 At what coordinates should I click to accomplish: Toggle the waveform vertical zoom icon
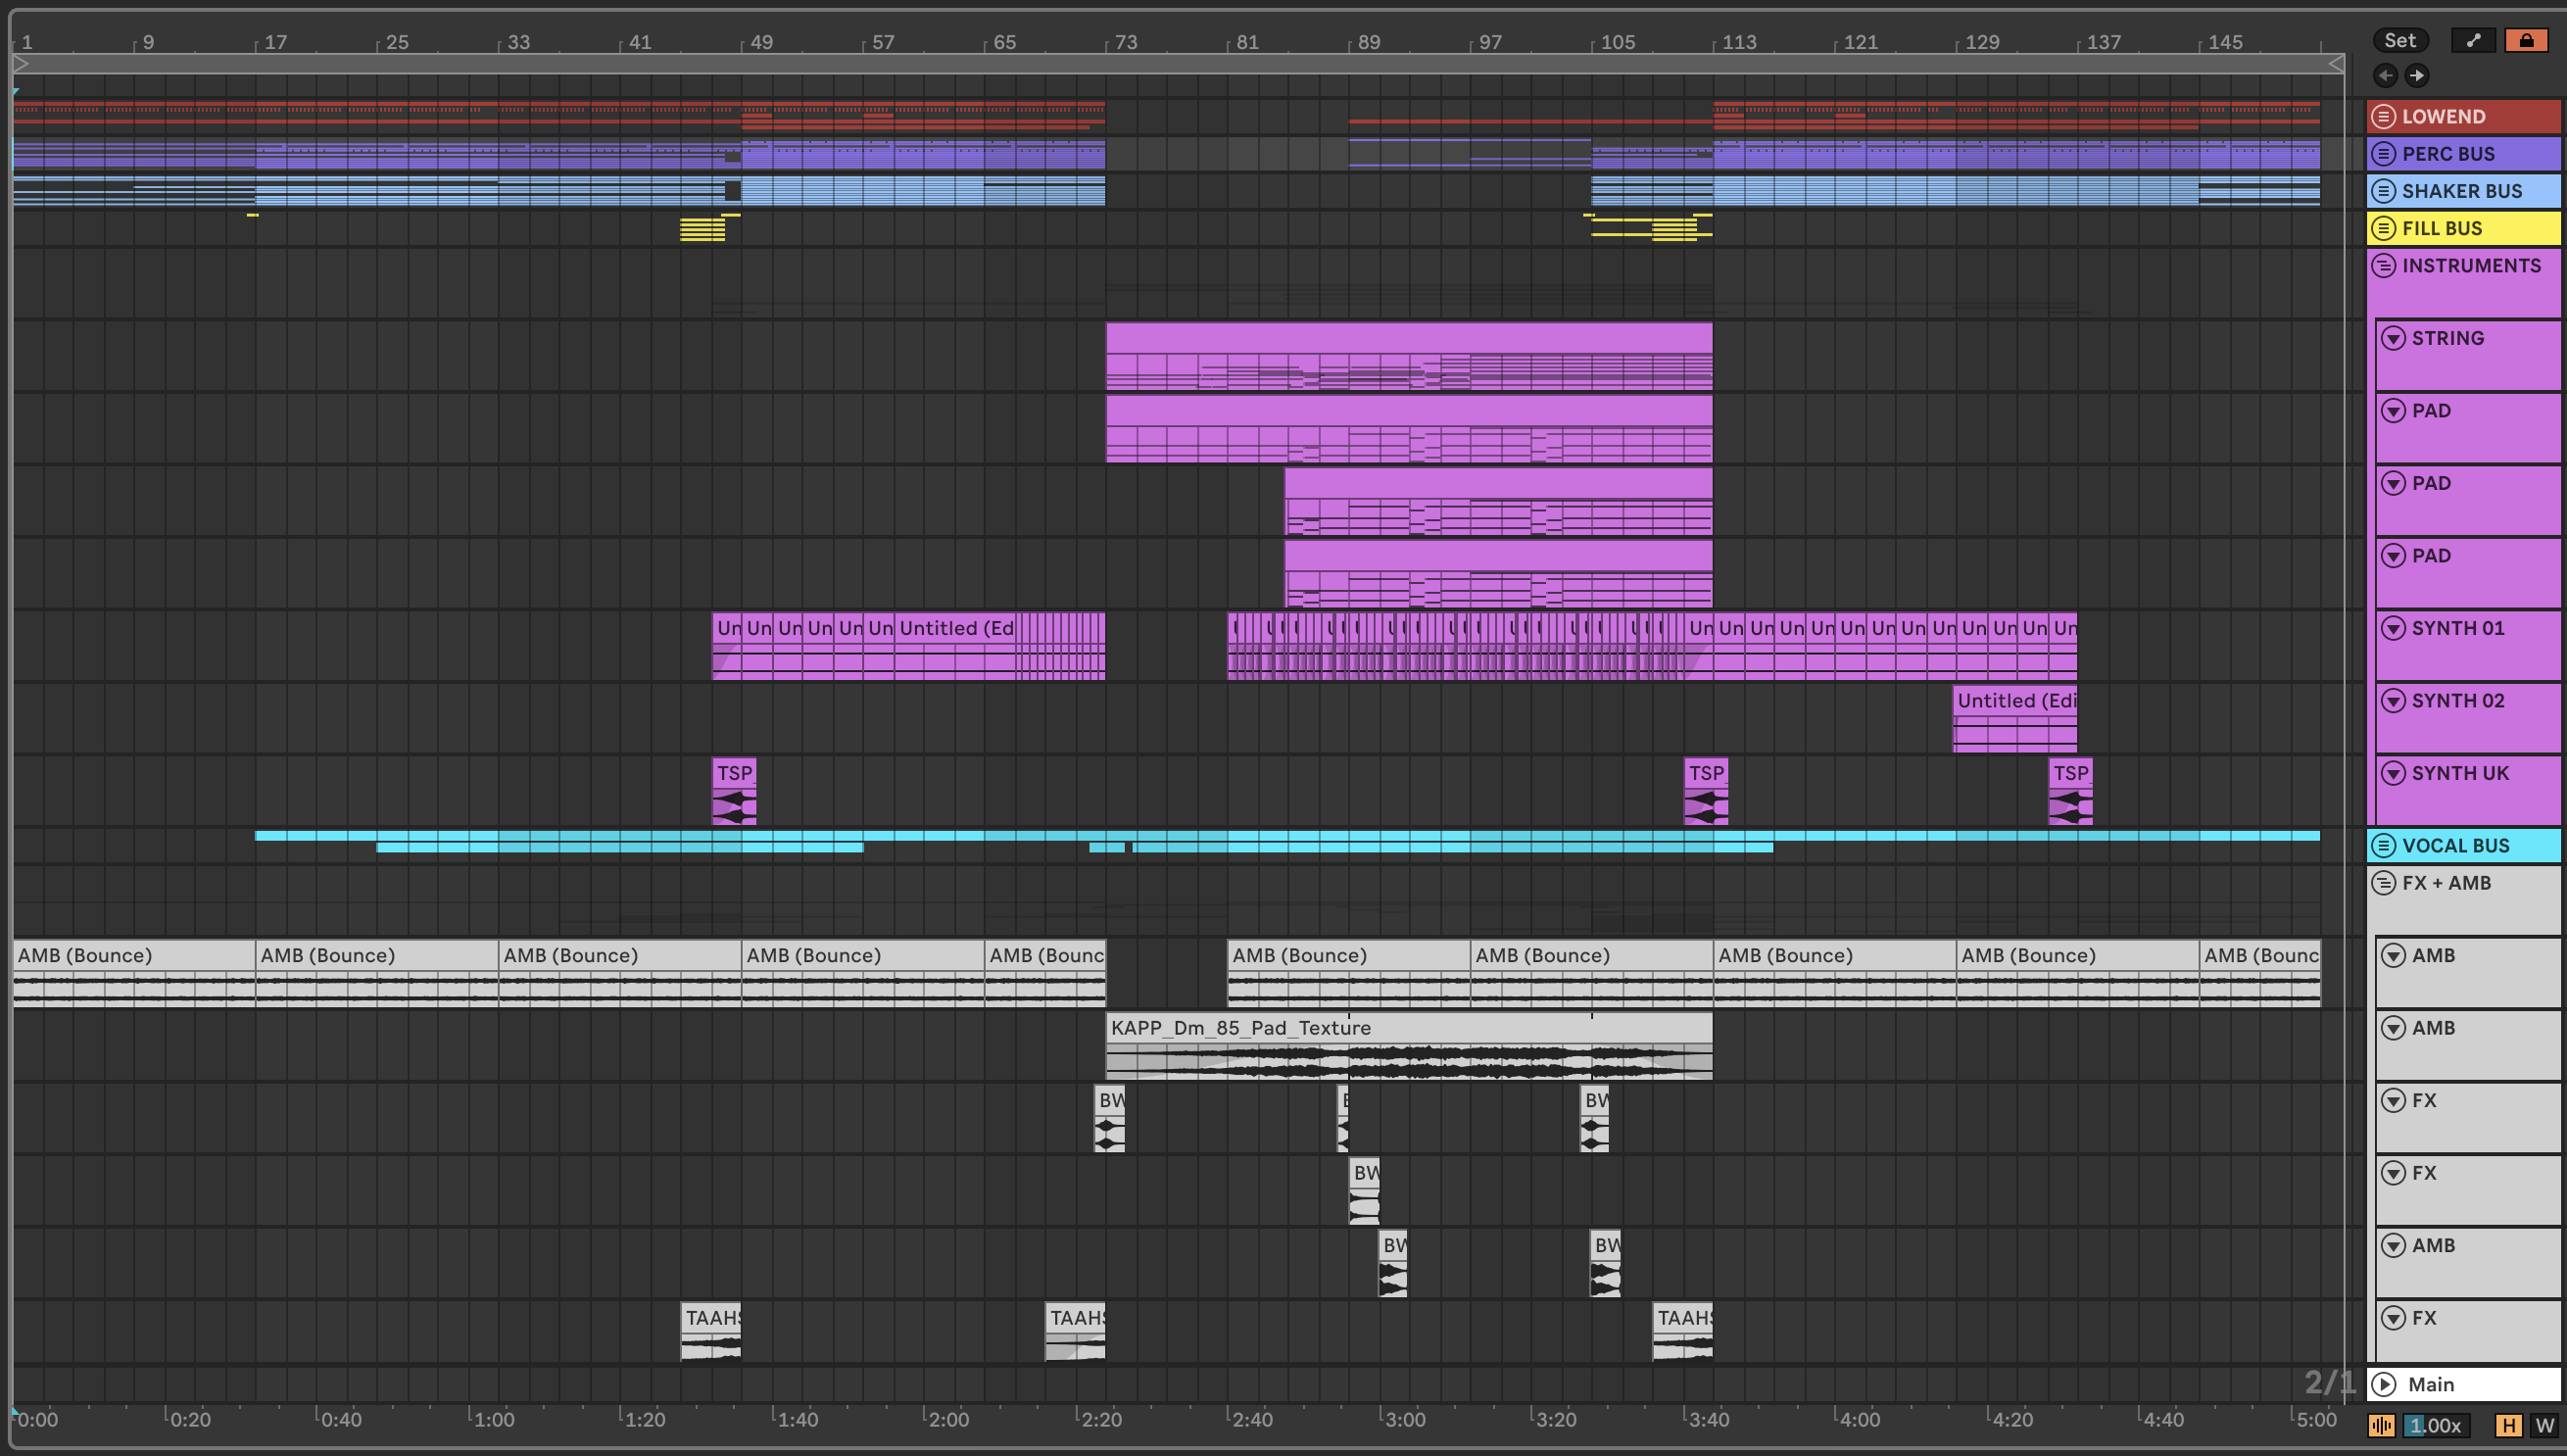pos(2382,1425)
